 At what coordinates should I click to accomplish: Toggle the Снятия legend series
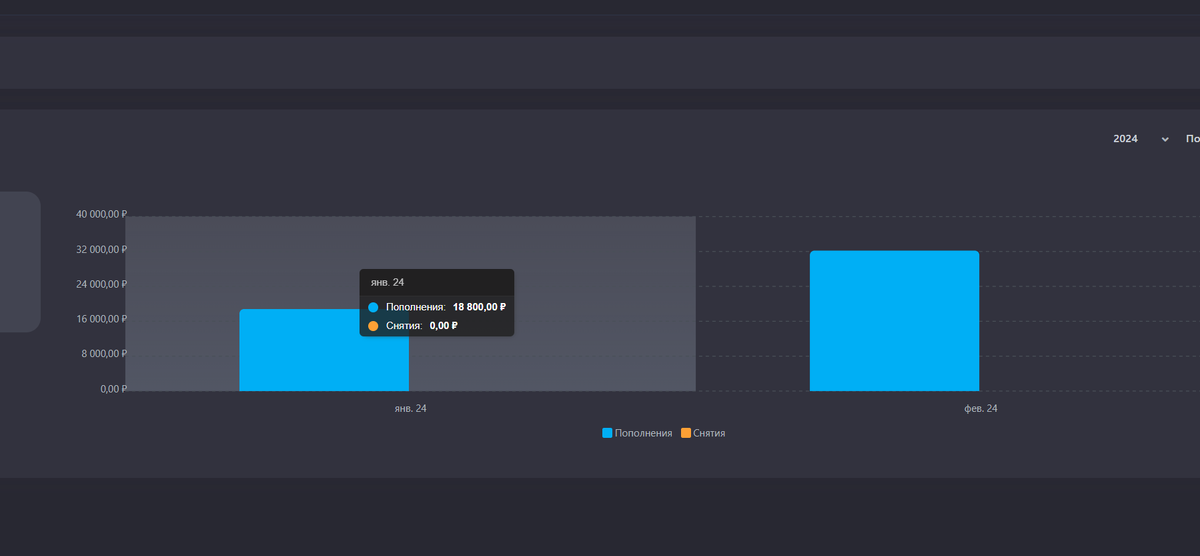click(703, 433)
